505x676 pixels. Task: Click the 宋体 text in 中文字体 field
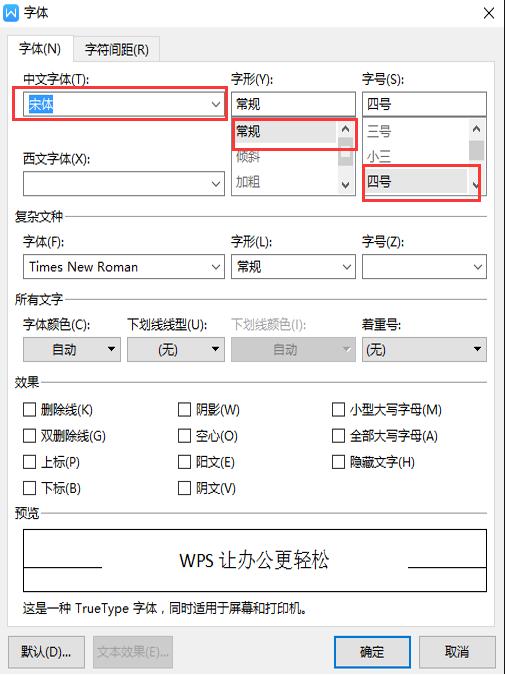pos(41,104)
